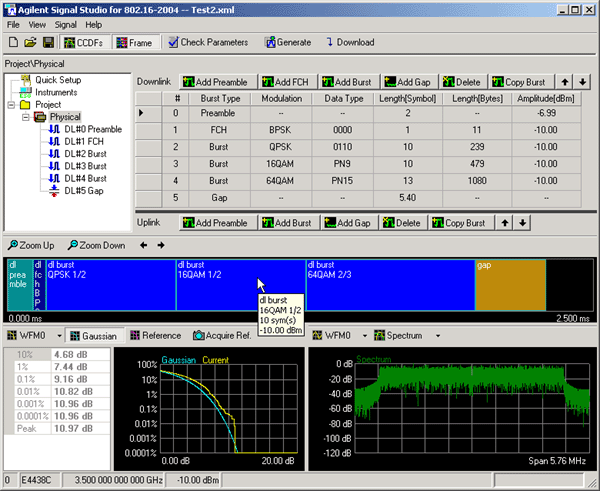
Task: Click Downlink Delete button
Action: 462,82
